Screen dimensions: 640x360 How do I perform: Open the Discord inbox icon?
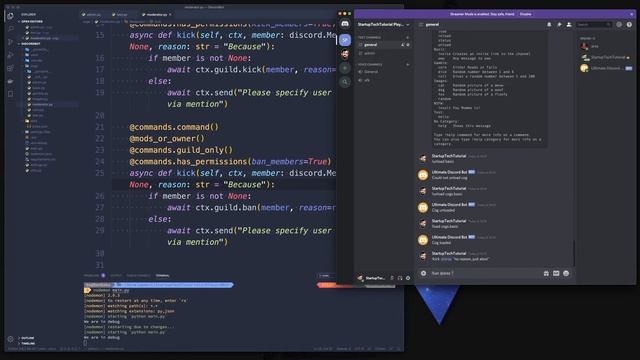pos(619,24)
